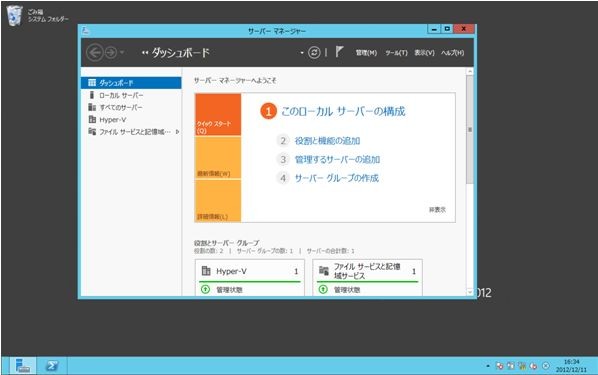Open the 管理(M) menu
This screenshot has width=598, height=375.
tap(366, 53)
